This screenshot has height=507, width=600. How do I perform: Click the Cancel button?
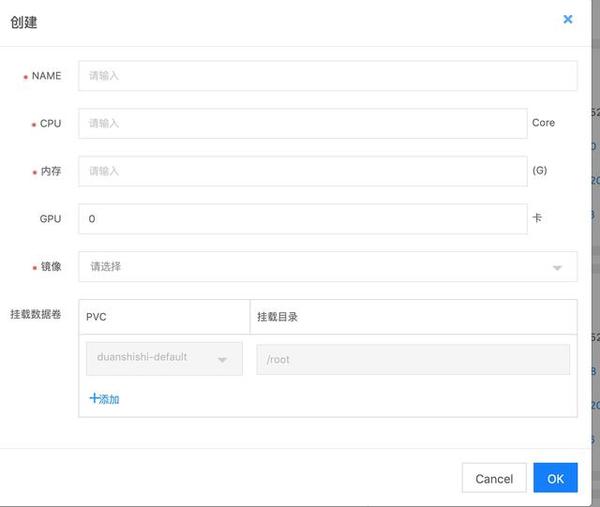[x=494, y=478]
